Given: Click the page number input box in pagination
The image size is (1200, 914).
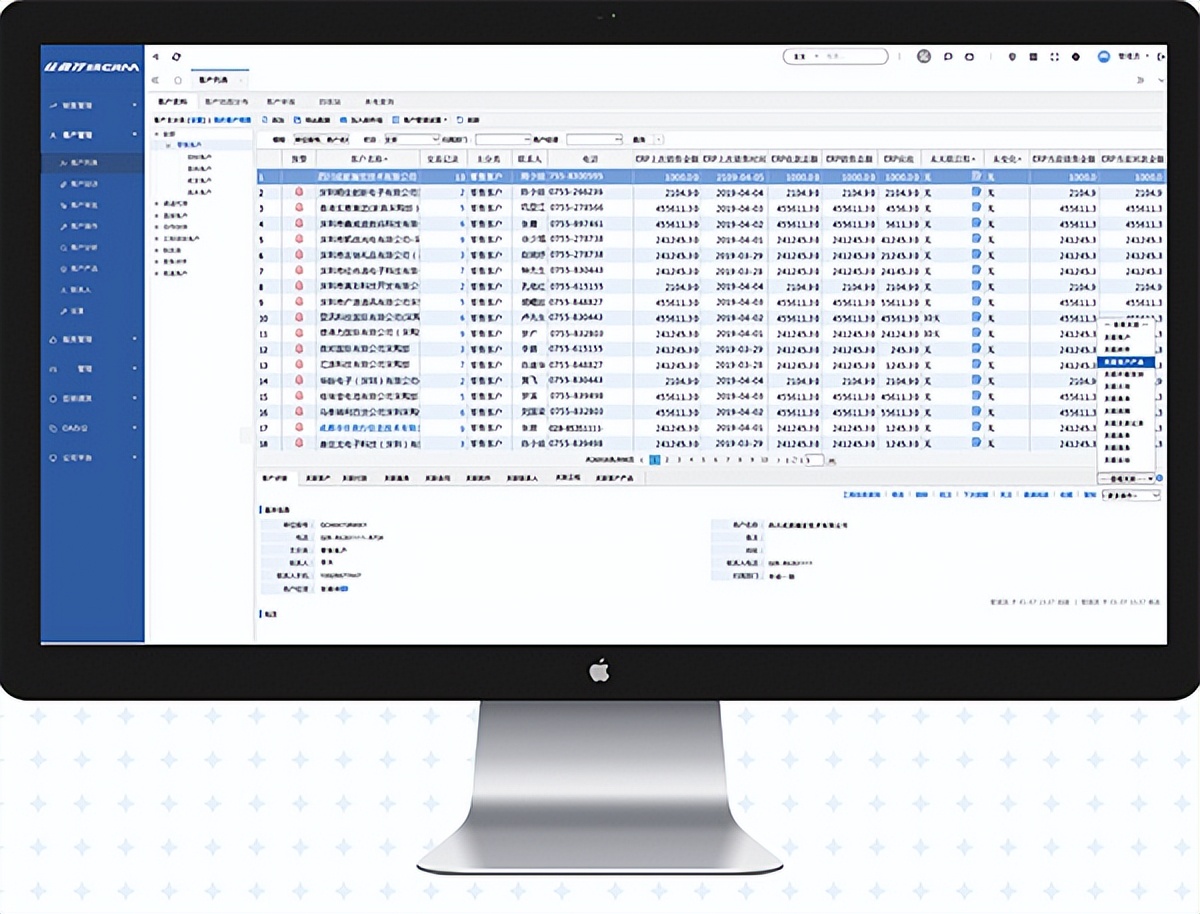Looking at the screenshot, I should 814,460.
